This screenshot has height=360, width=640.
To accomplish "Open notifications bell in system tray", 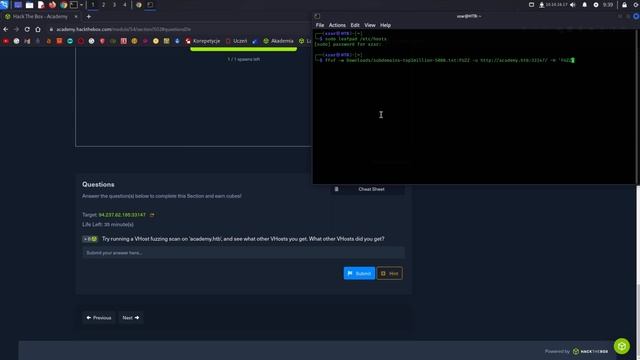I will pyautogui.click(x=584, y=5).
